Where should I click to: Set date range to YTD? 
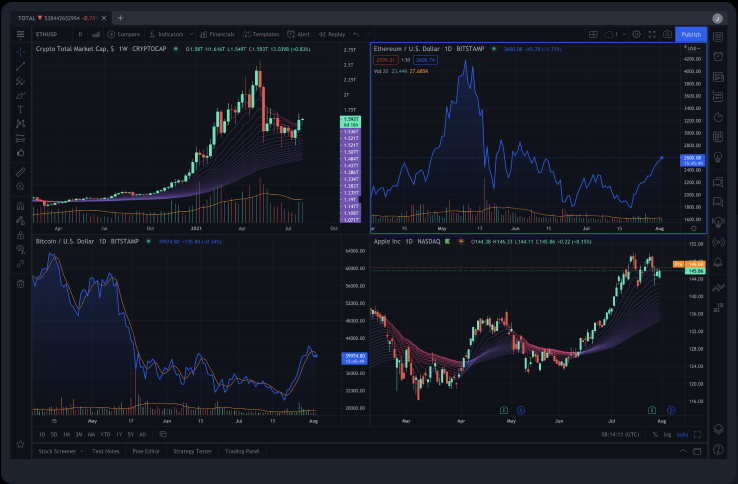[105, 435]
